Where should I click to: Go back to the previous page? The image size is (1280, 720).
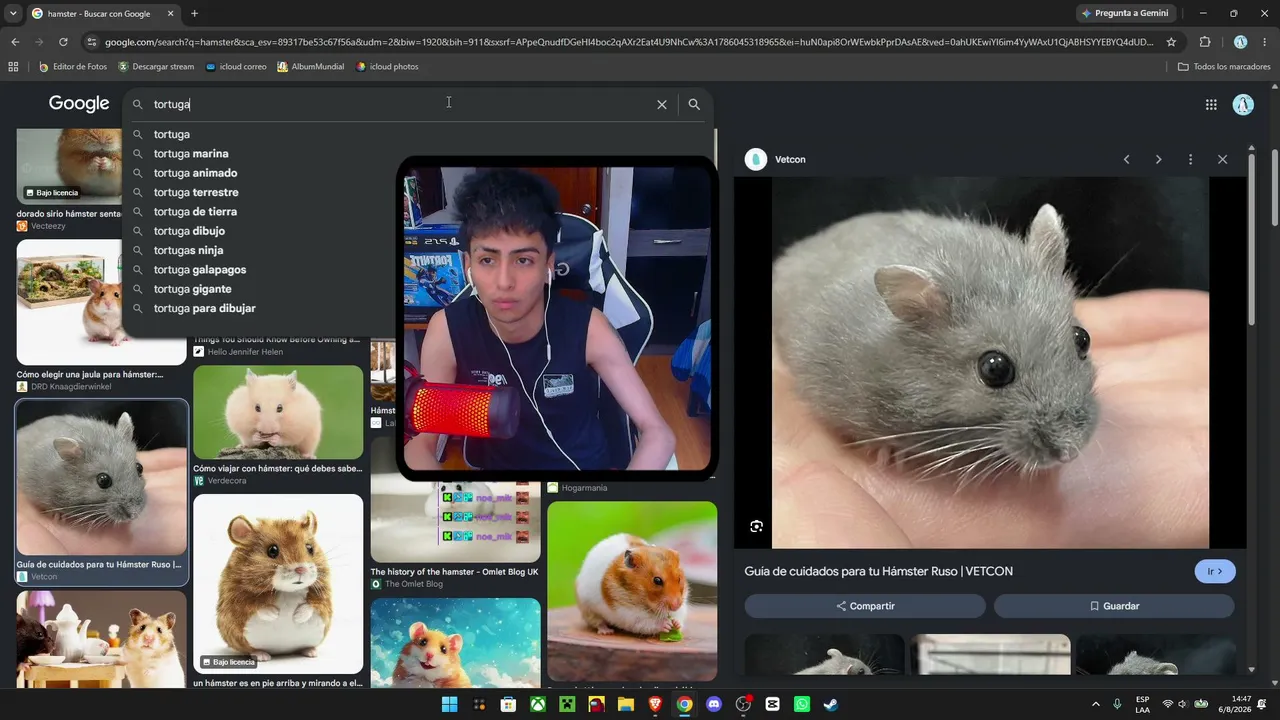15,42
